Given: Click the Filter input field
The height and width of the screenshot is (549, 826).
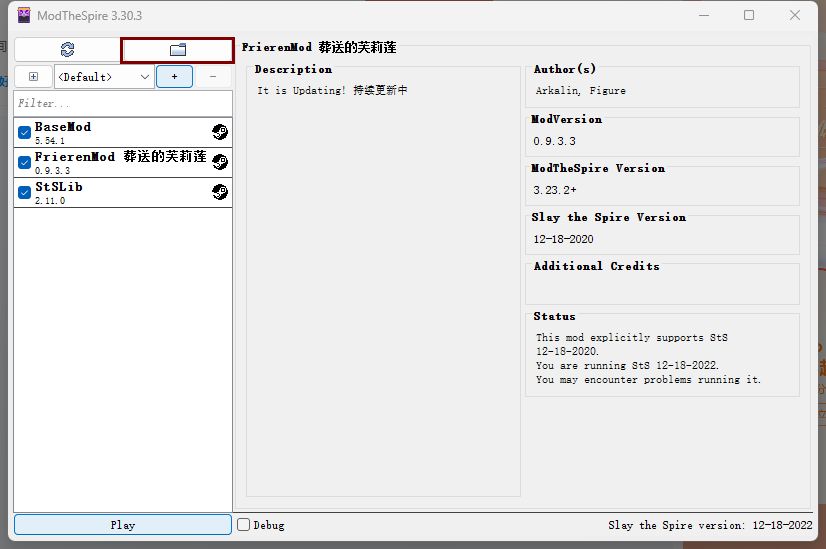Looking at the screenshot, I should coord(123,103).
